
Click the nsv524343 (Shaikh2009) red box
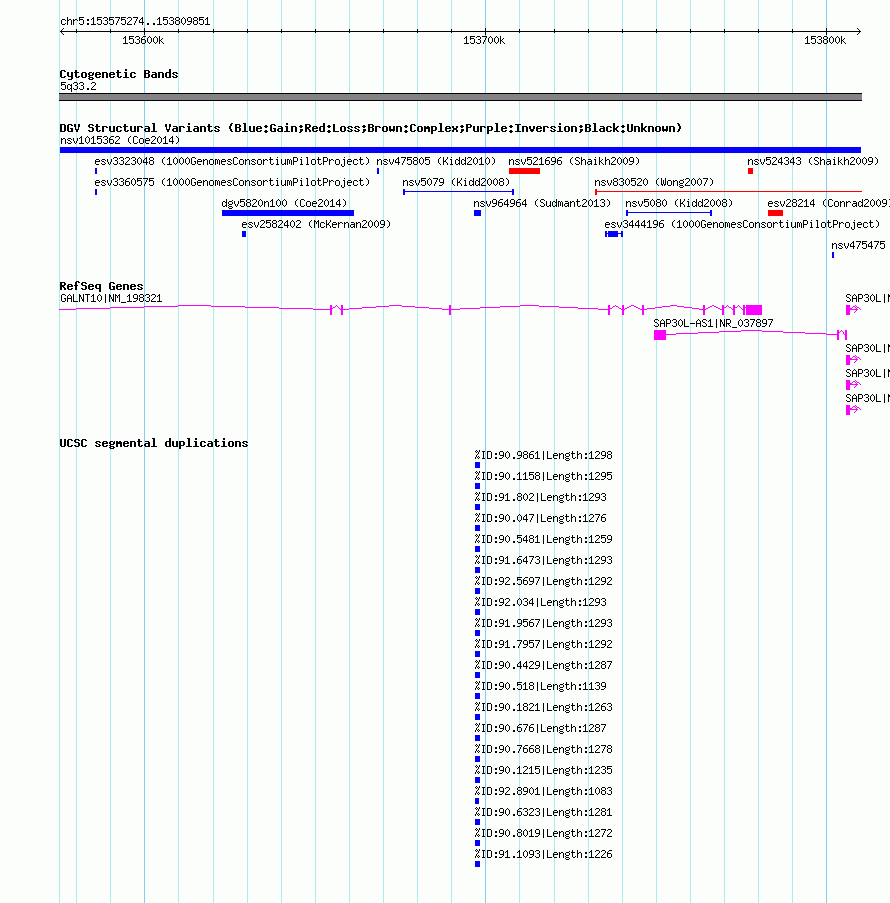point(751,171)
